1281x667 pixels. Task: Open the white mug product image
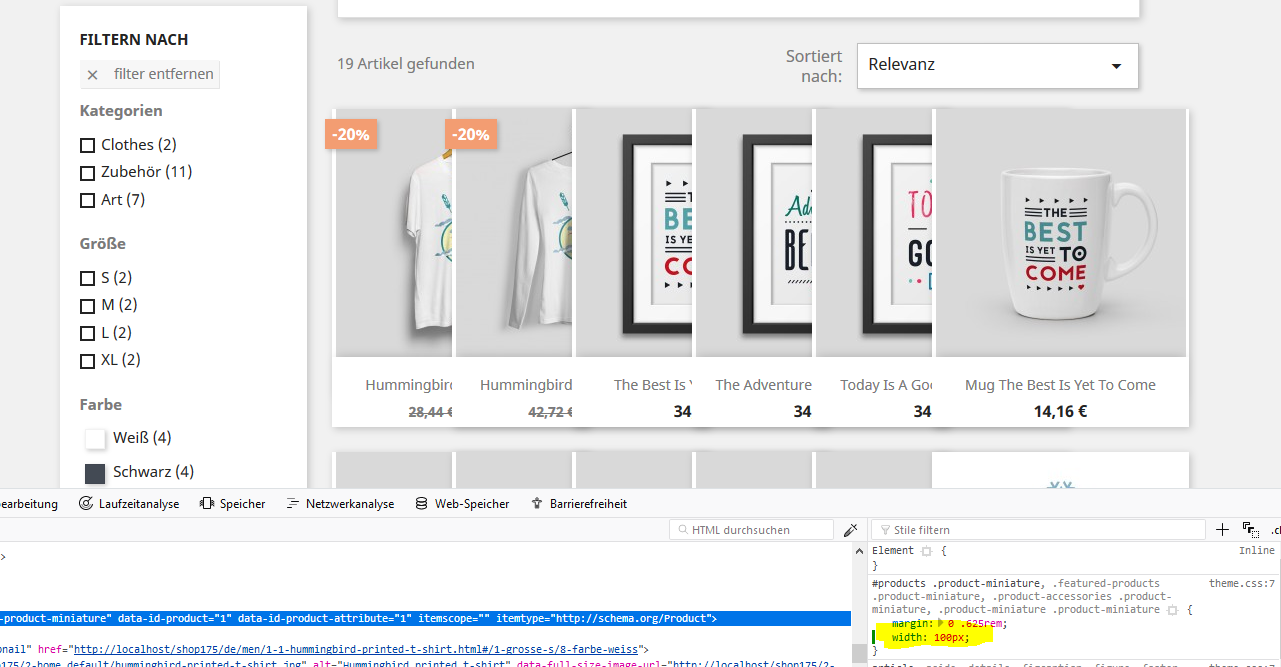tap(1061, 233)
